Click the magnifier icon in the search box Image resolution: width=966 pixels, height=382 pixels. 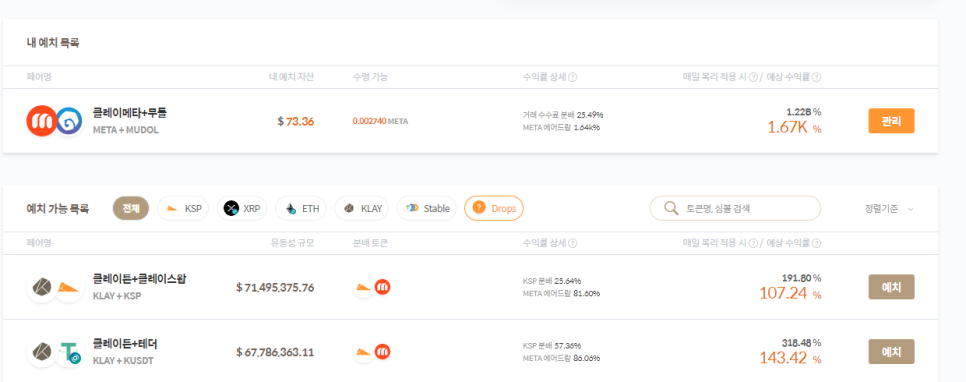click(671, 208)
